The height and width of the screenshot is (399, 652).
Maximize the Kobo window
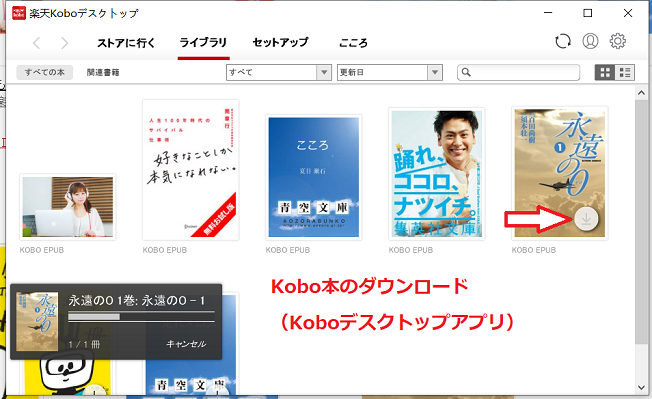(588, 13)
